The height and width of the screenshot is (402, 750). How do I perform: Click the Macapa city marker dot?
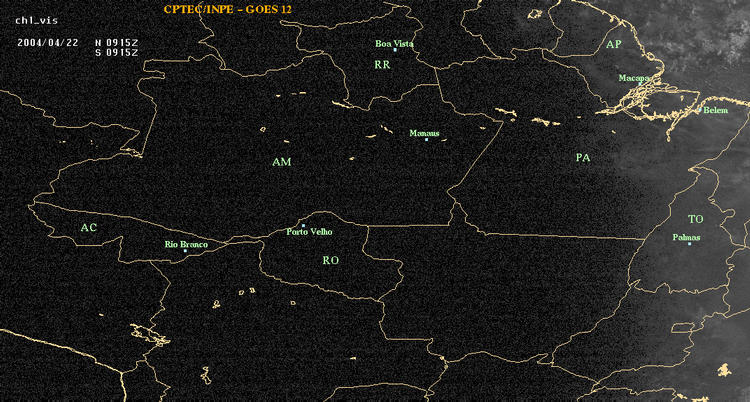point(640,83)
